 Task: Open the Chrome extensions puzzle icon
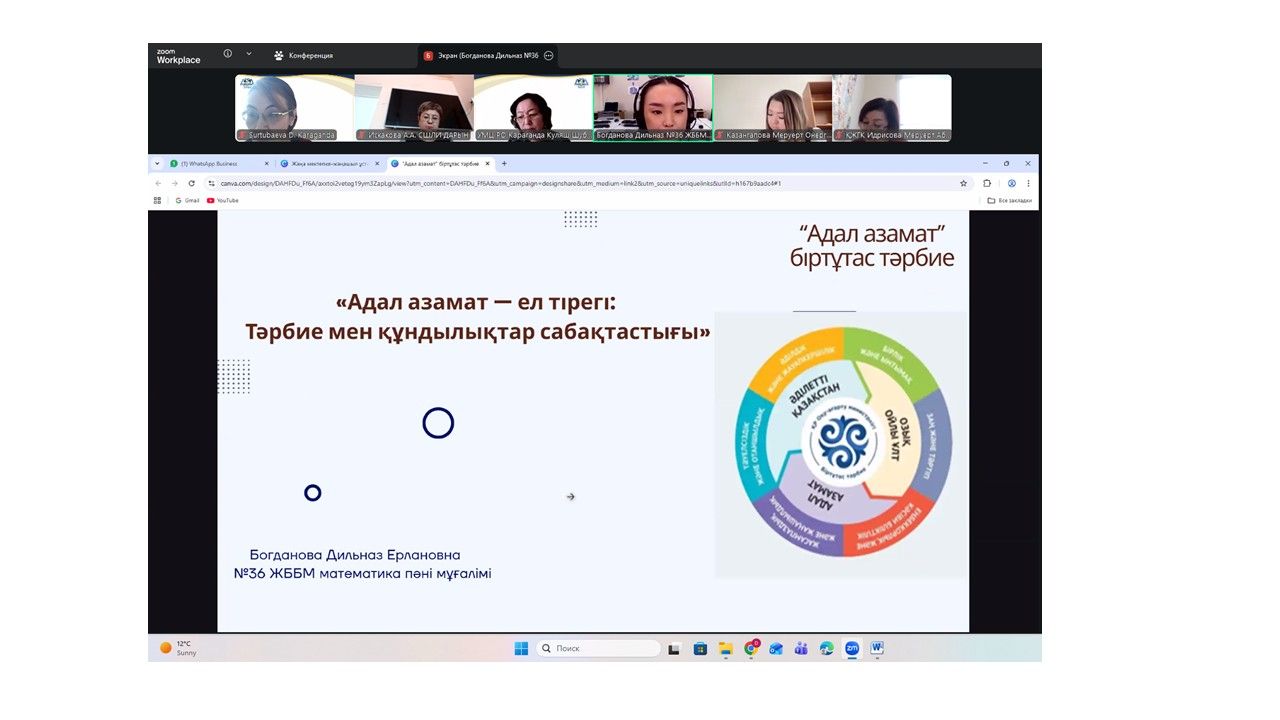point(987,184)
